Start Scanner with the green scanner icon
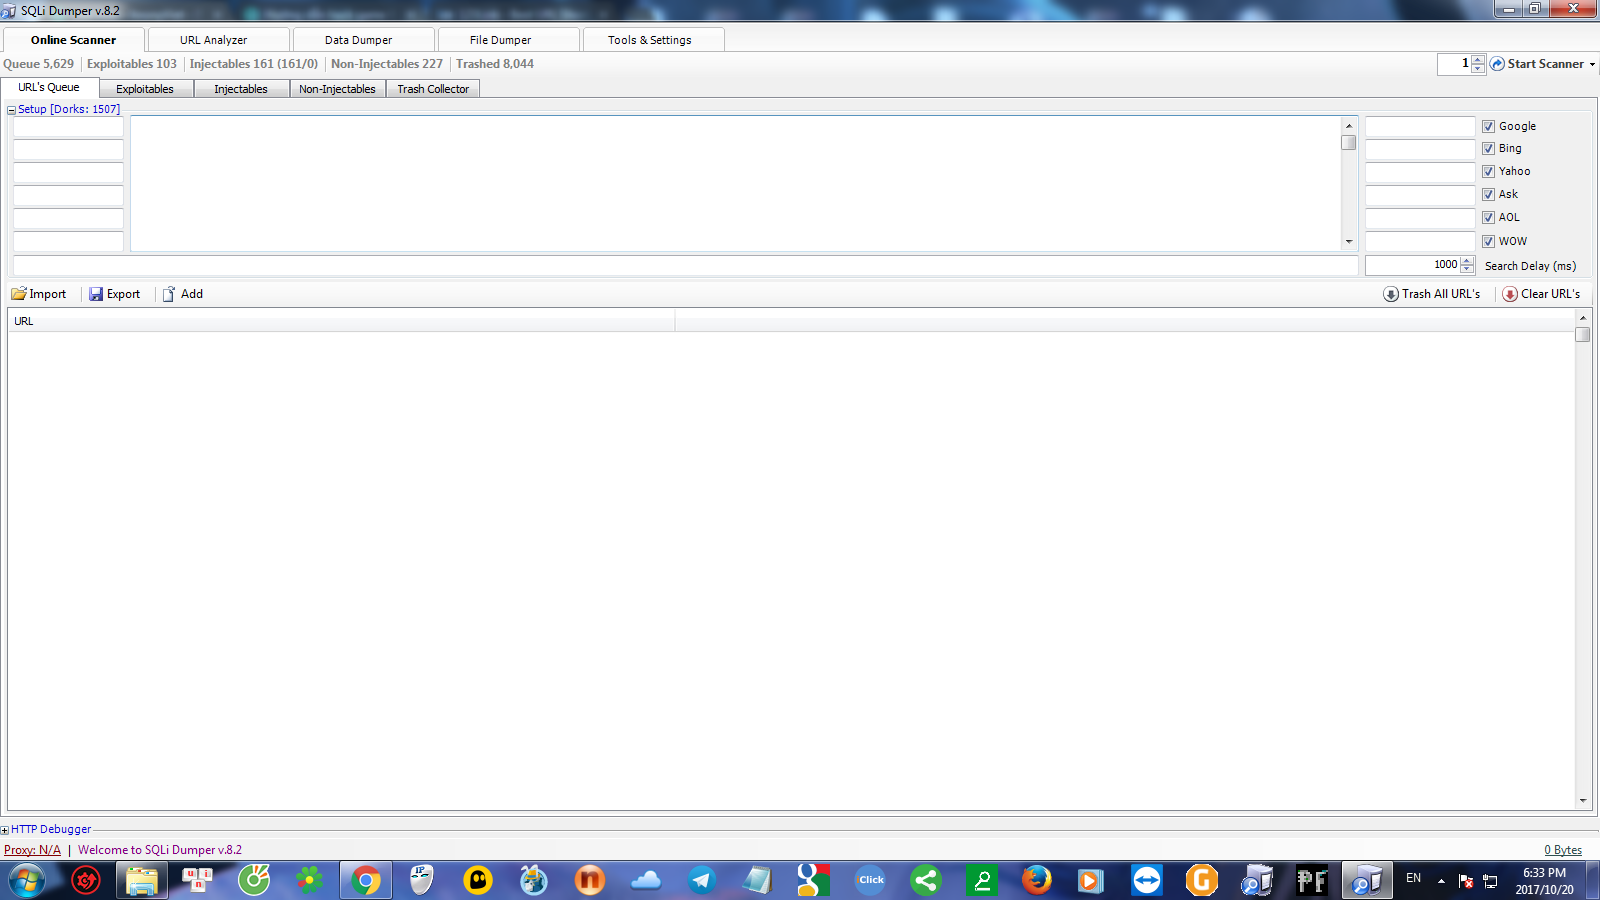The image size is (1600, 900). (1497, 63)
